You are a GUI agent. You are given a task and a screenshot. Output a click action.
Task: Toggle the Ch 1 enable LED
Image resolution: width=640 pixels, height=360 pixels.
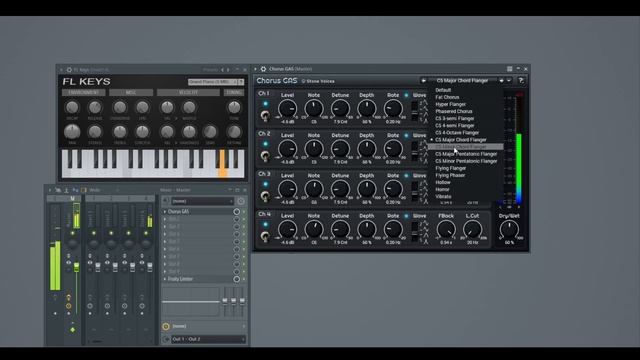[265, 104]
